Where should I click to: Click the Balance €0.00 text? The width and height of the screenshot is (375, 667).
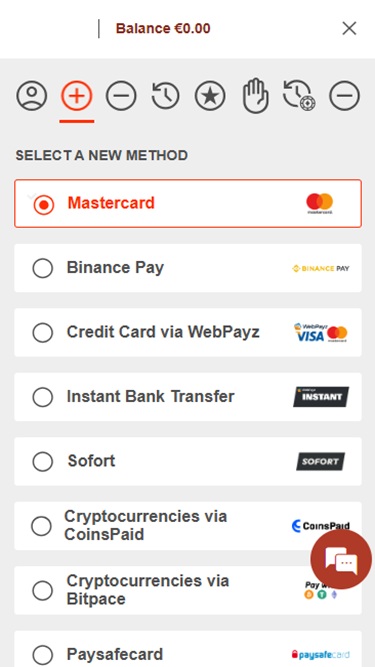pos(163,29)
